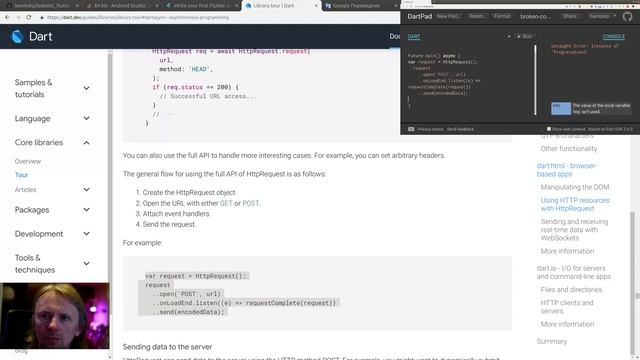
Task: Open the GitHub icon in DartPad
Action: tap(627, 16)
